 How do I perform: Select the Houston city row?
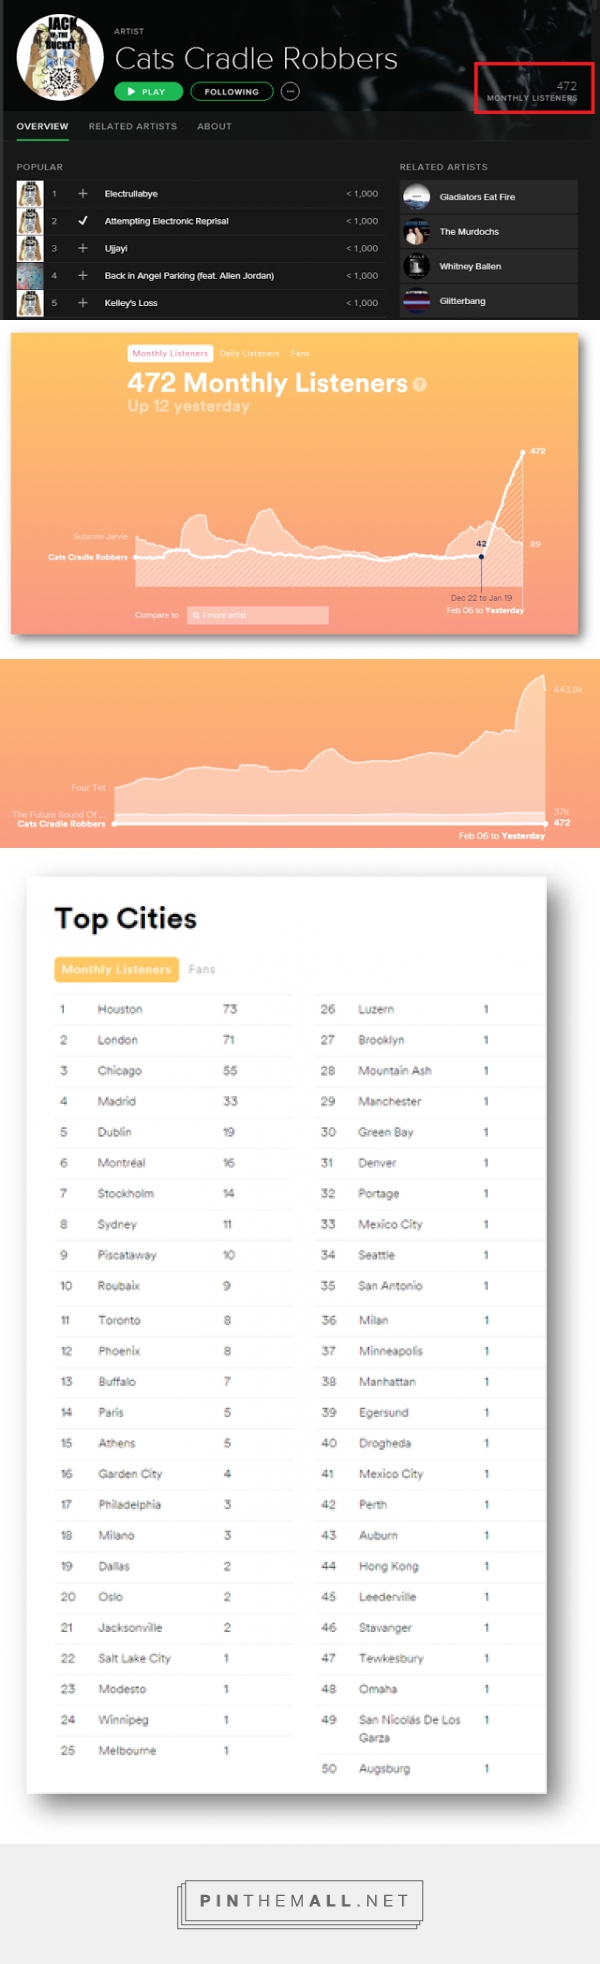tap(173, 1009)
